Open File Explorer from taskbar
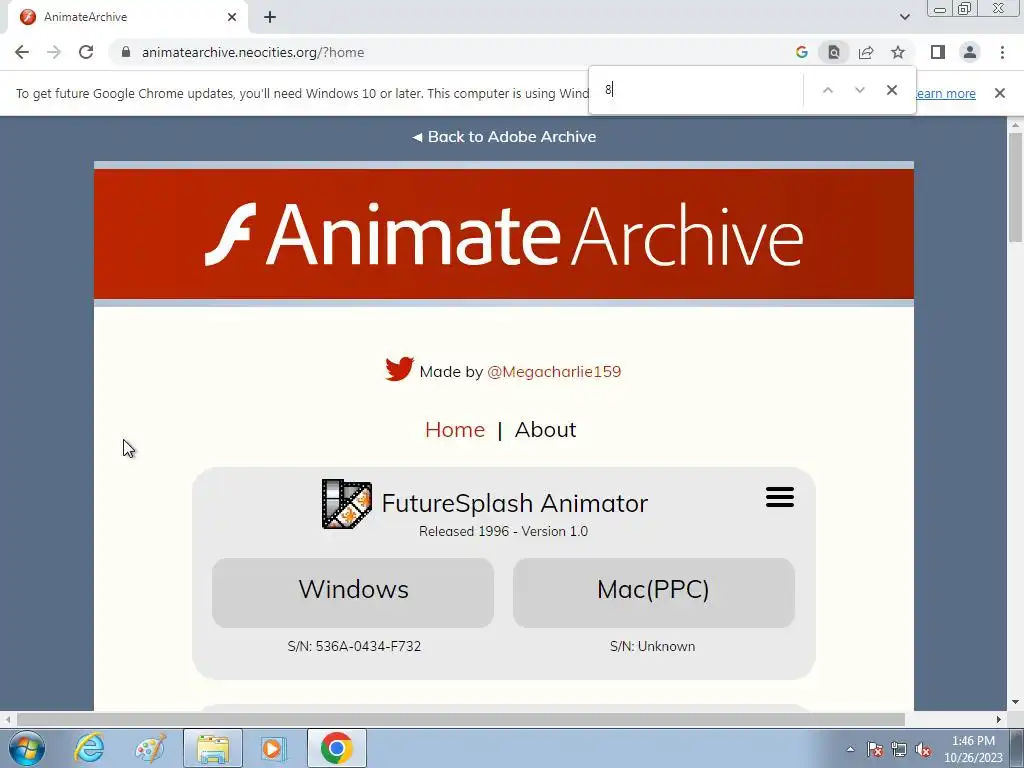Image resolution: width=1024 pixels, height=768 pixels. click(213, 748)
